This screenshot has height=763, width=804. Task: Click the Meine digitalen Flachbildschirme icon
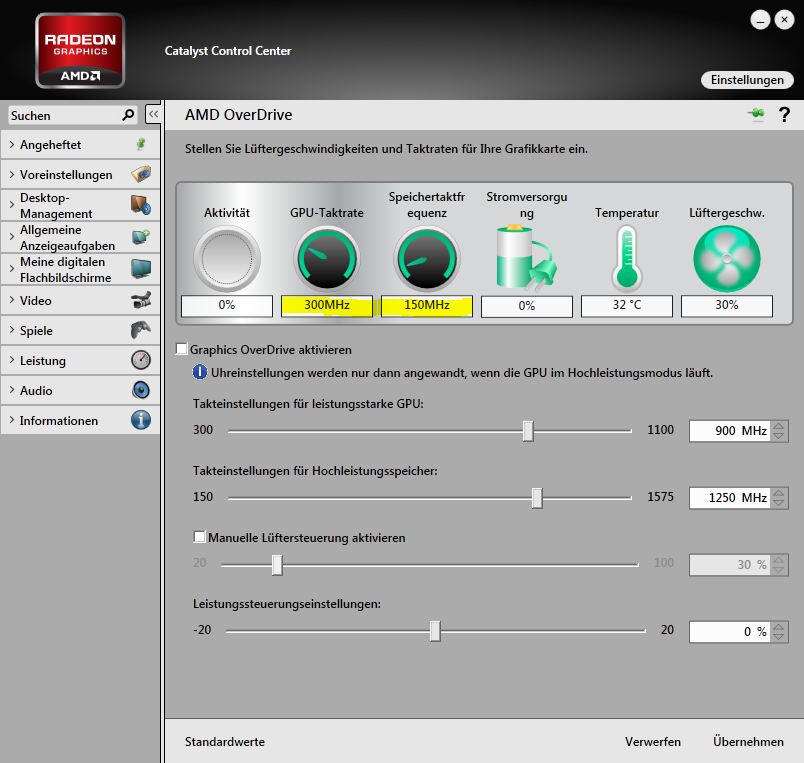coord(141,269)
